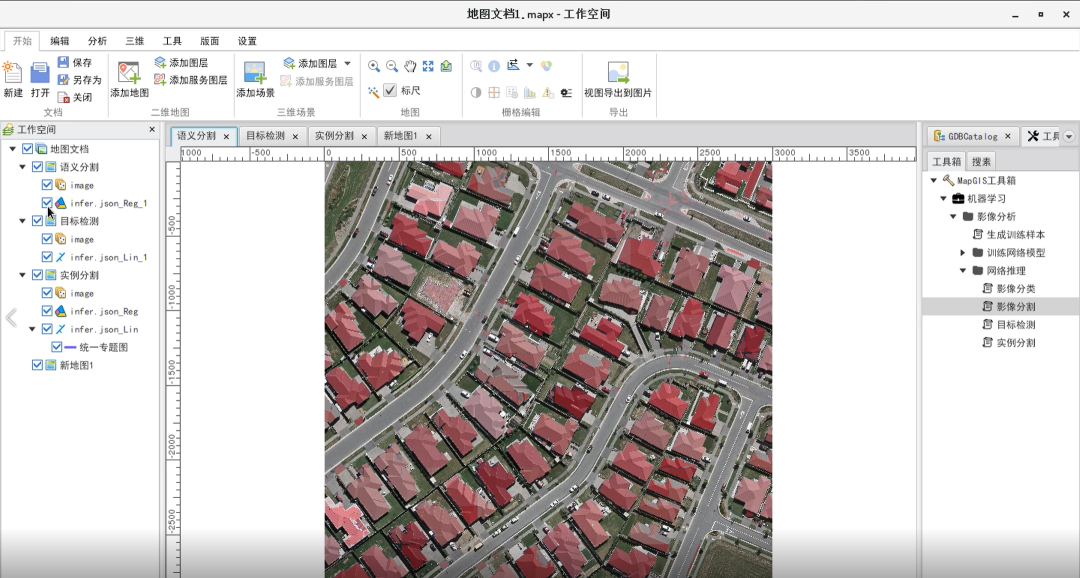Click the 新建 new document icon

[x=12, y=72]
